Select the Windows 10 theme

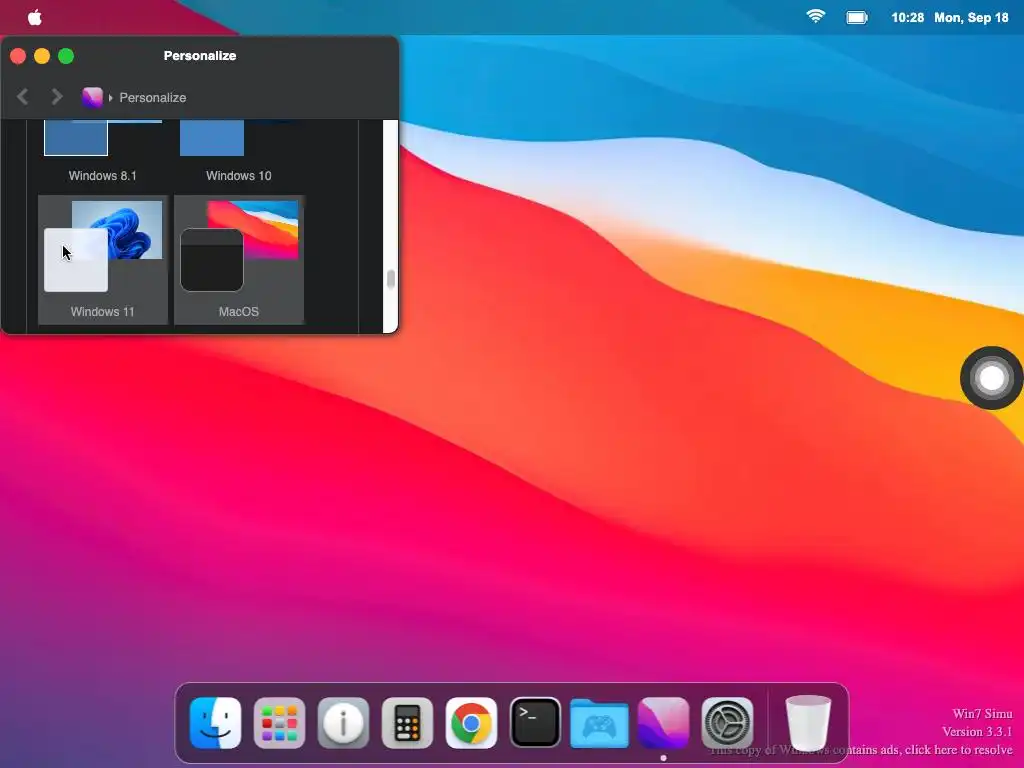pyautogui.click(x=239, y=153)
